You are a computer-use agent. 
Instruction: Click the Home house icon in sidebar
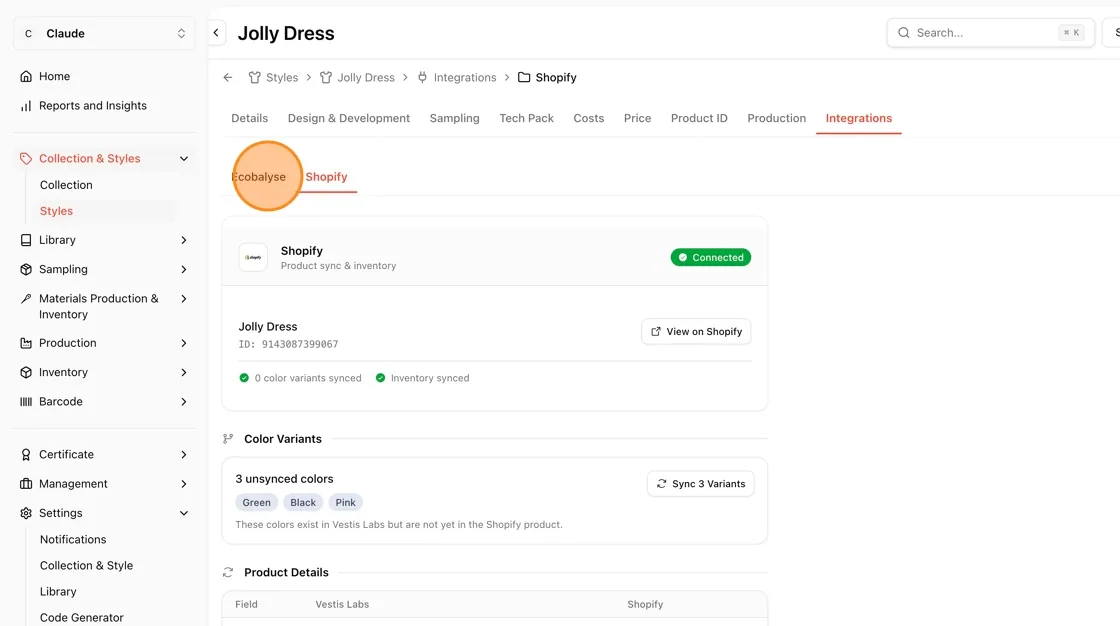click(26, 76)
